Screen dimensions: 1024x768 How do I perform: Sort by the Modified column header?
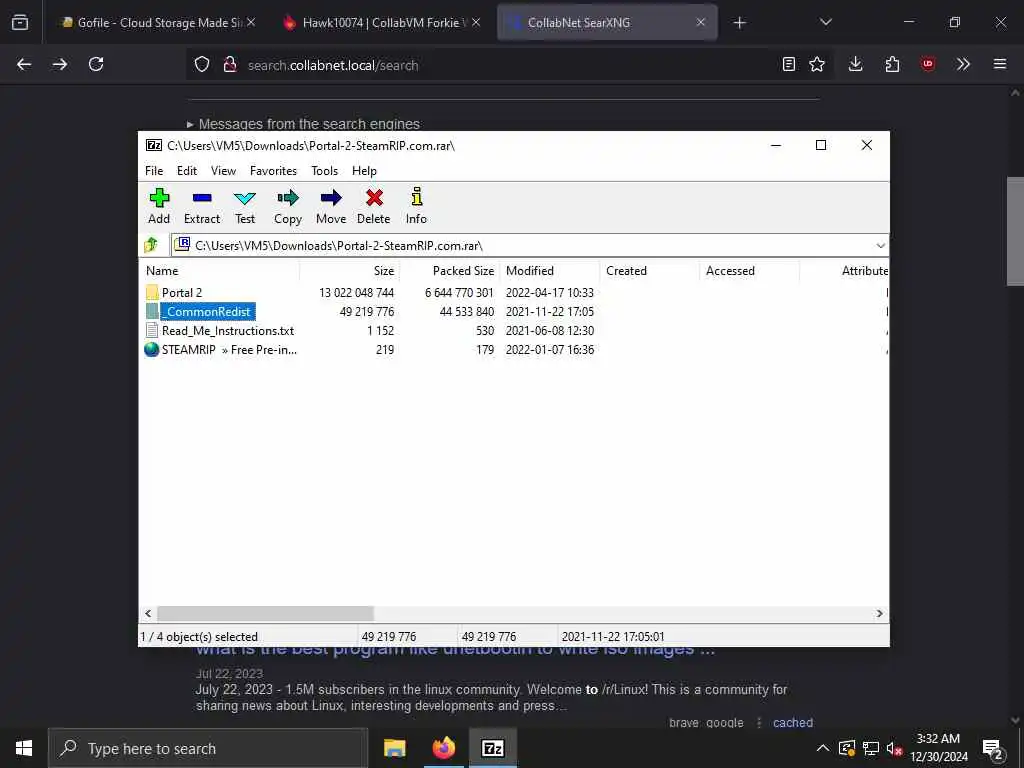point(550,270)
